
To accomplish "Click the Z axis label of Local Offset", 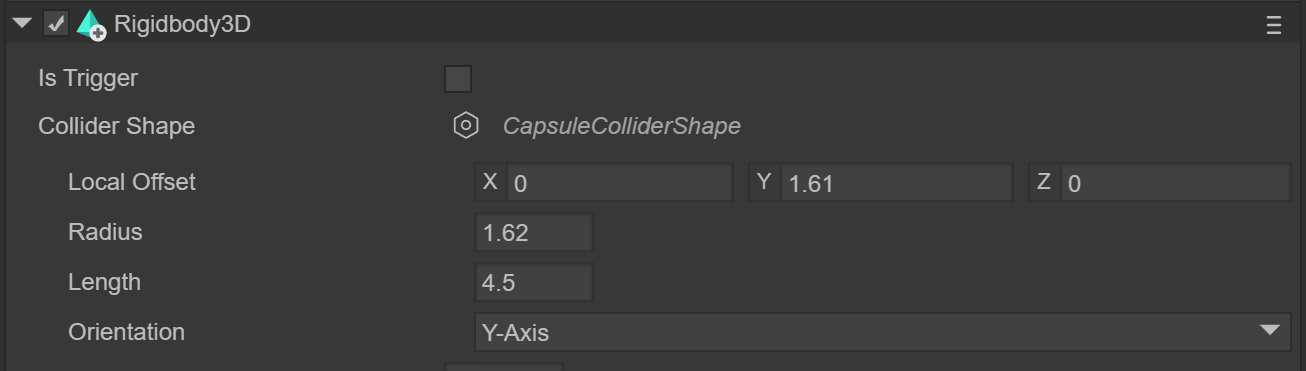I will pyautogui.click(x=1044, y=182).
